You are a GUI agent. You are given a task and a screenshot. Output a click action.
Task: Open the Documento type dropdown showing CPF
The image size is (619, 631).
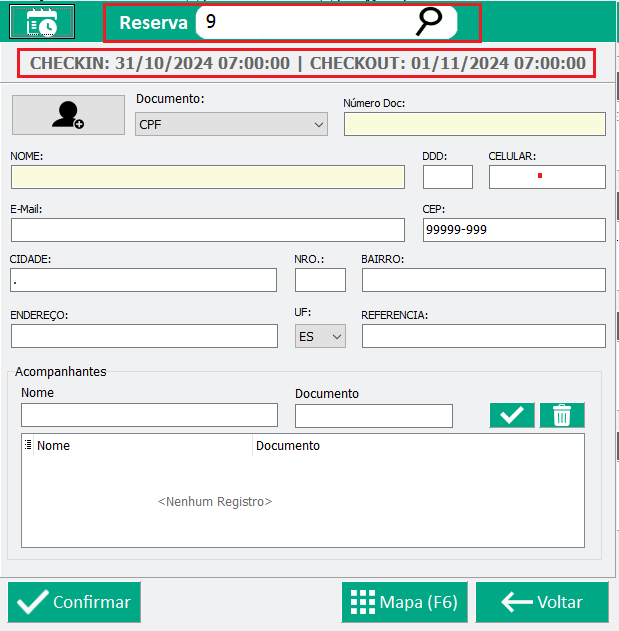click(x=231, y=124)
